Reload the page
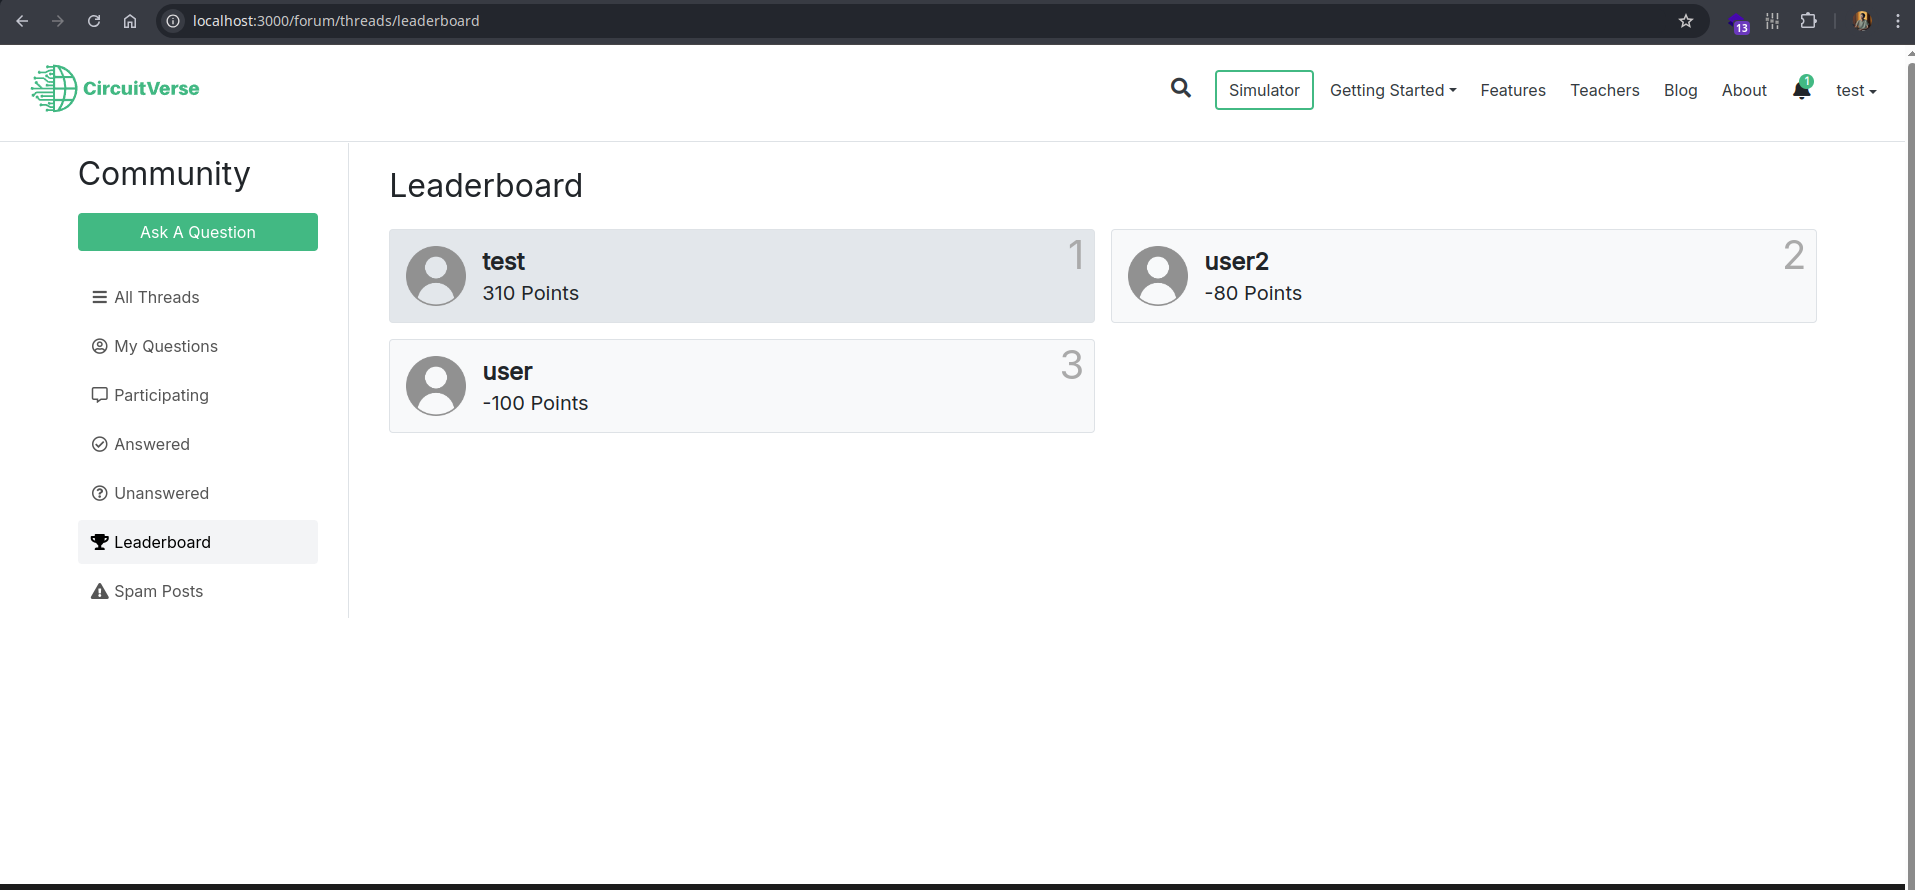 pos(94,21)
